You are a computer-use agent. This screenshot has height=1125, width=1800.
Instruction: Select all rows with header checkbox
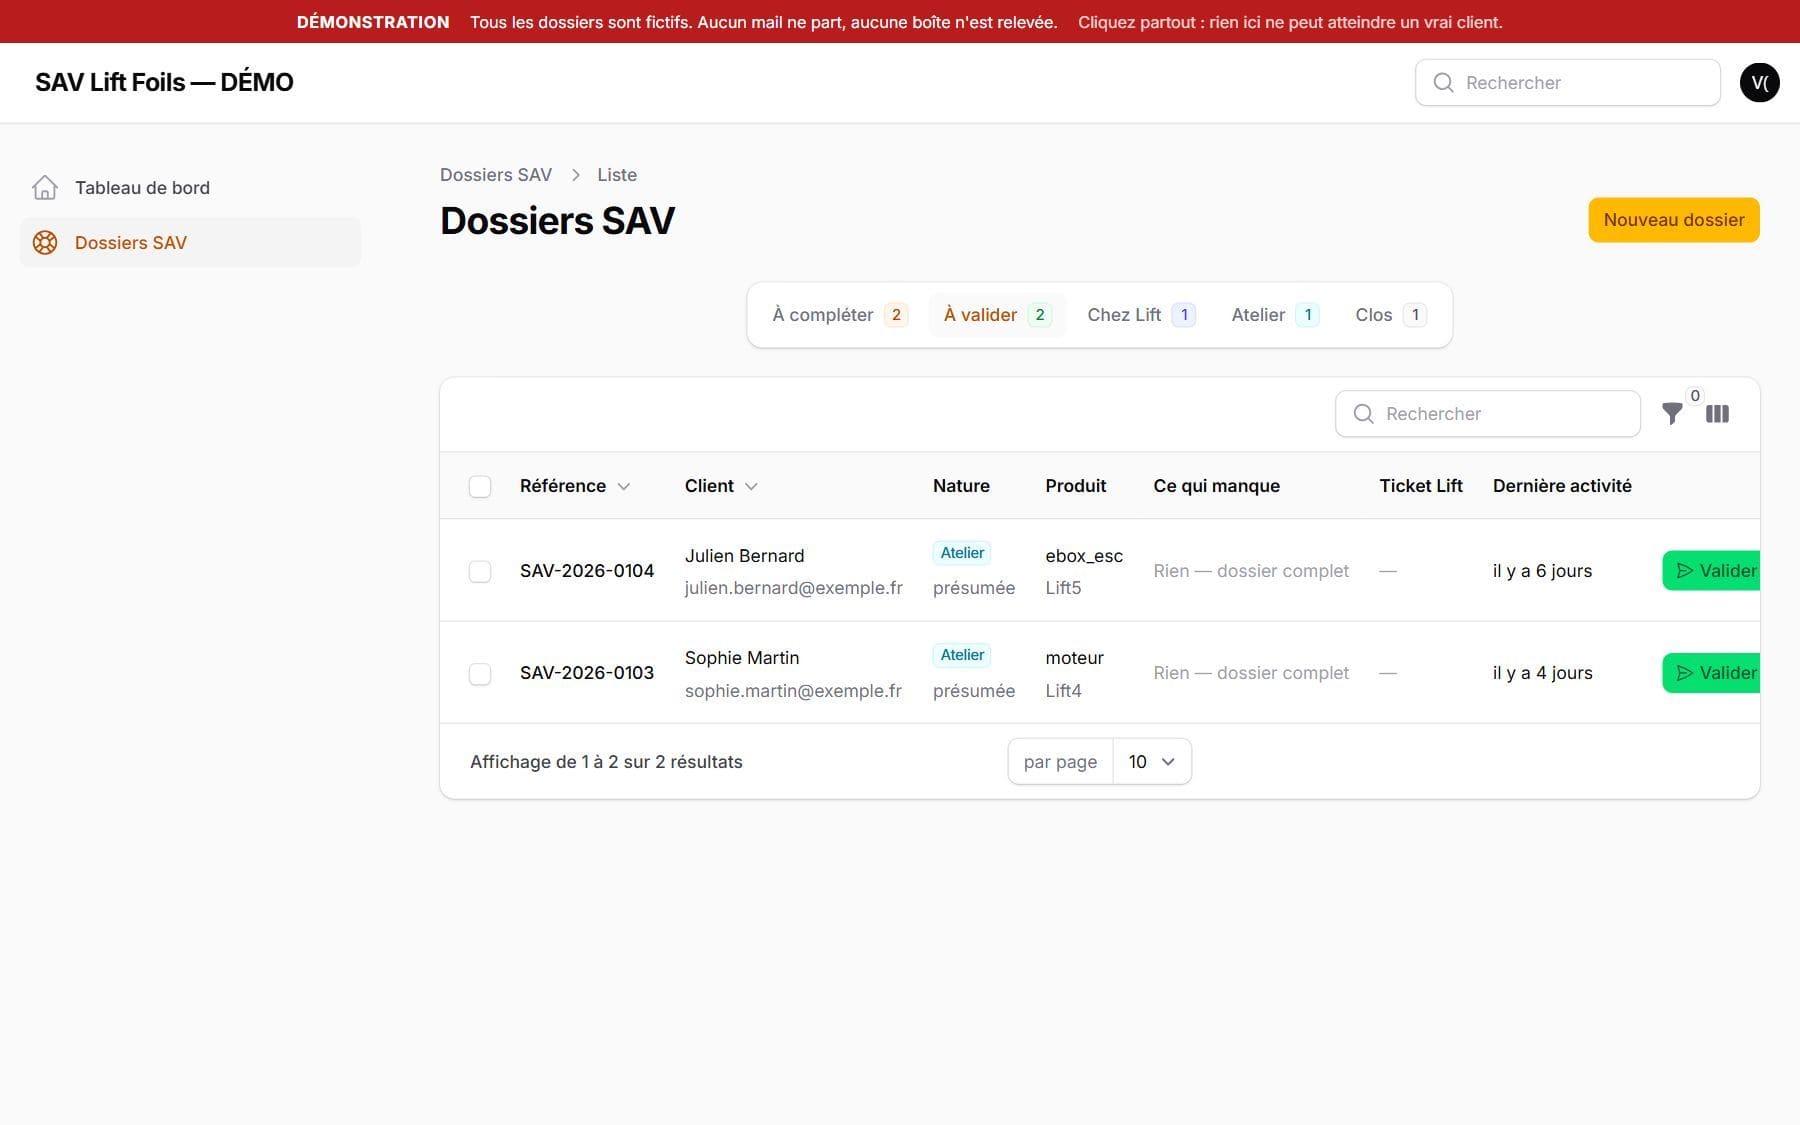(480, 487)
